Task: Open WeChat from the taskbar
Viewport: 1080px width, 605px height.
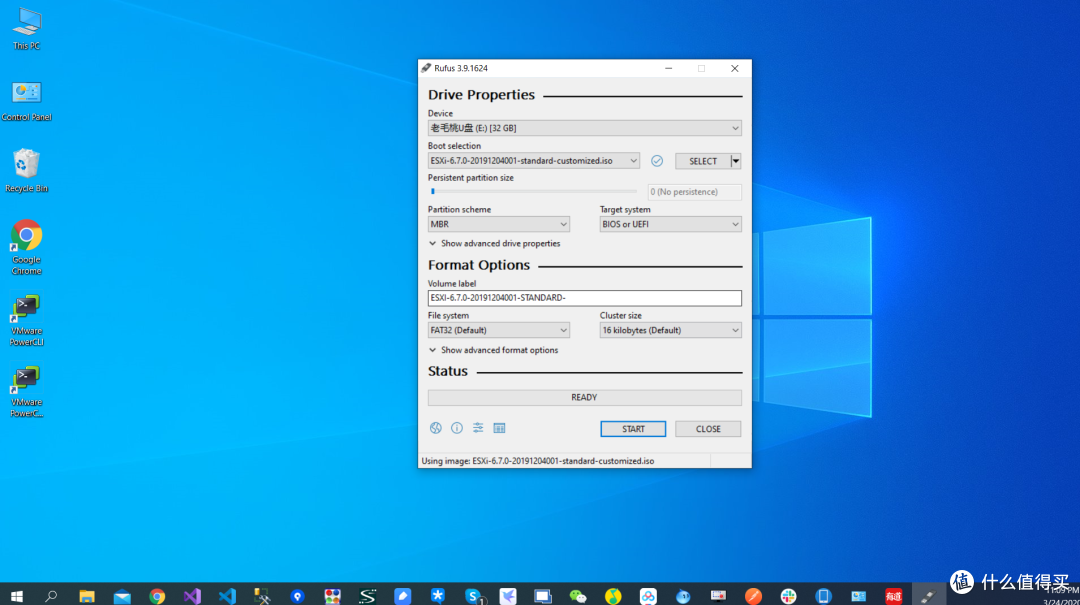Action: pos(578,595)
